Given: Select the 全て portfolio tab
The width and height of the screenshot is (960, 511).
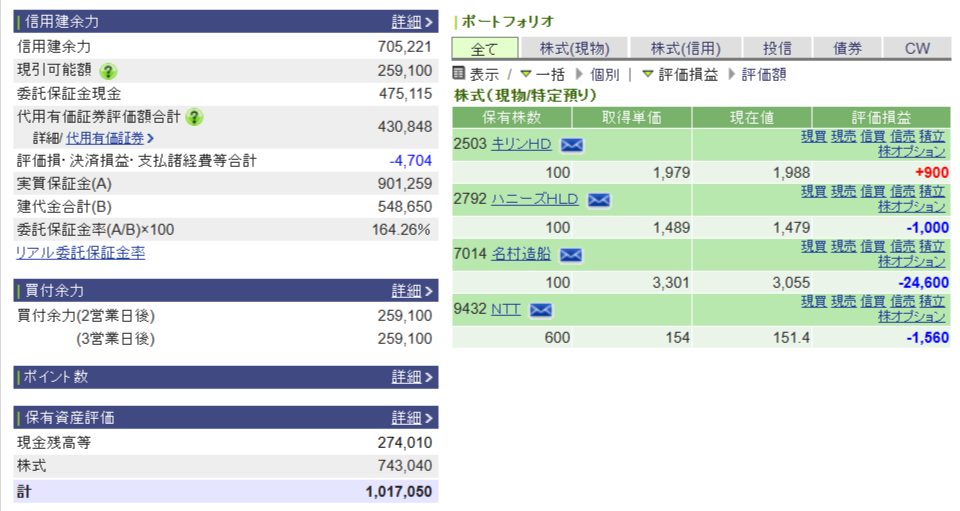Looking at the screenshot, I should [485, 48].
